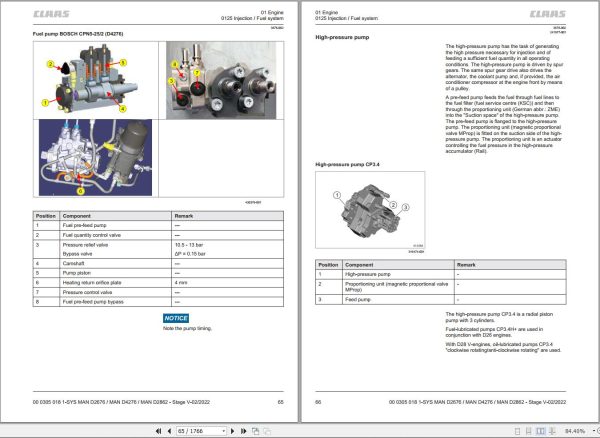Viewport: 600px width, 438px height.
Task: Click the '4 mm' remark cell
Action: pyautogui.click(x=227, y=283)
